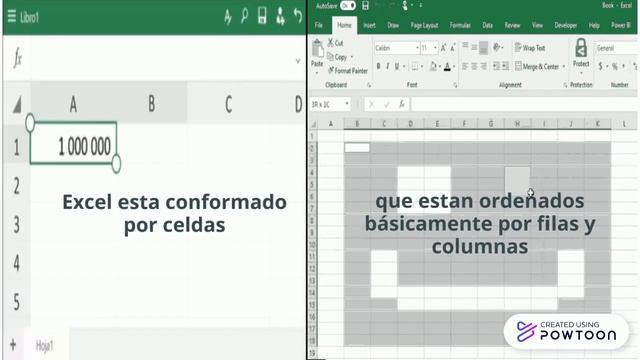Toggle the AutoSave switch
Screen dimensions: 640x360
[x=348, y=6]
